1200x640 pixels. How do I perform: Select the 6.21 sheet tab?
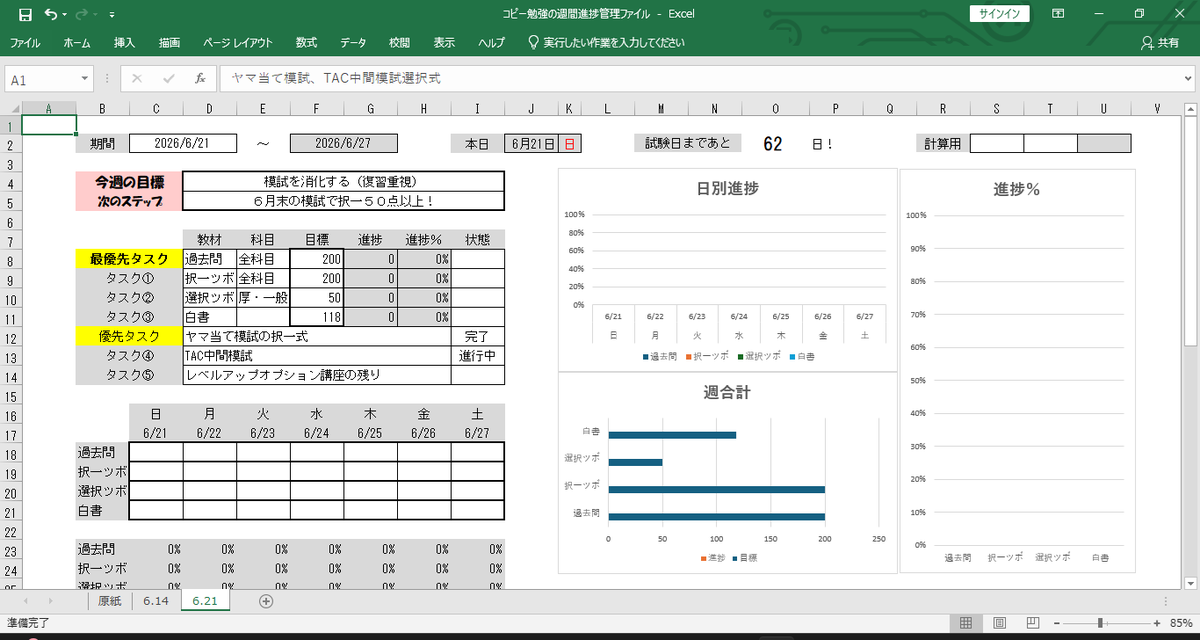pos(205,601)
